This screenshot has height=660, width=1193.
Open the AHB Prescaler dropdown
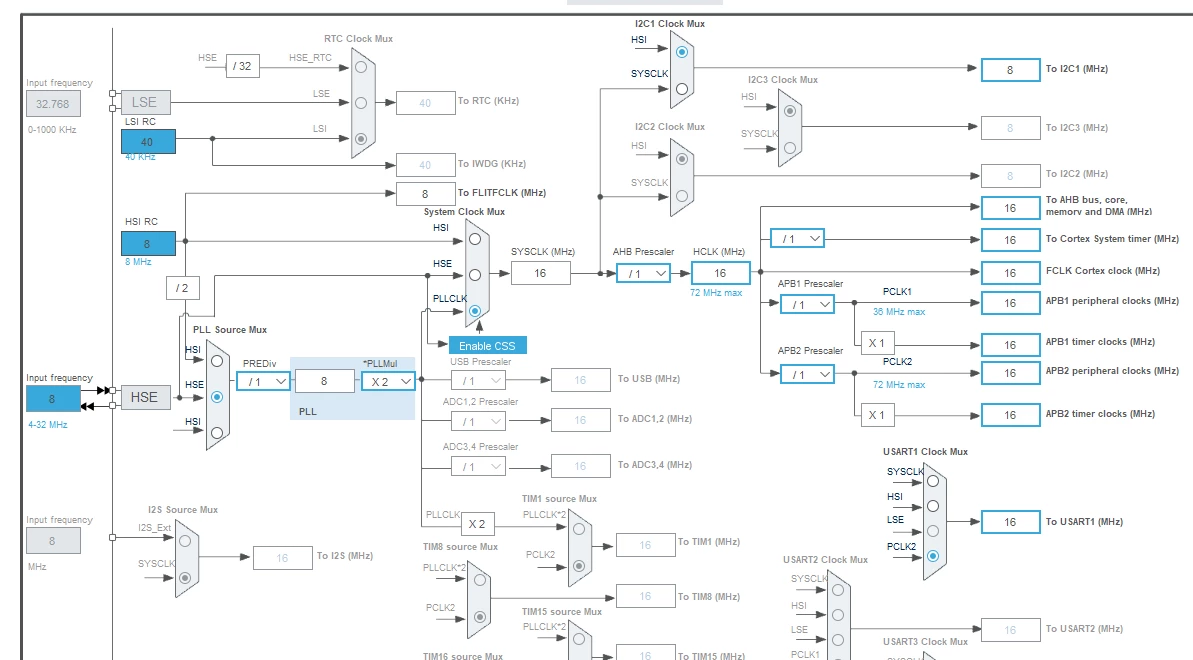pos(643,273)
